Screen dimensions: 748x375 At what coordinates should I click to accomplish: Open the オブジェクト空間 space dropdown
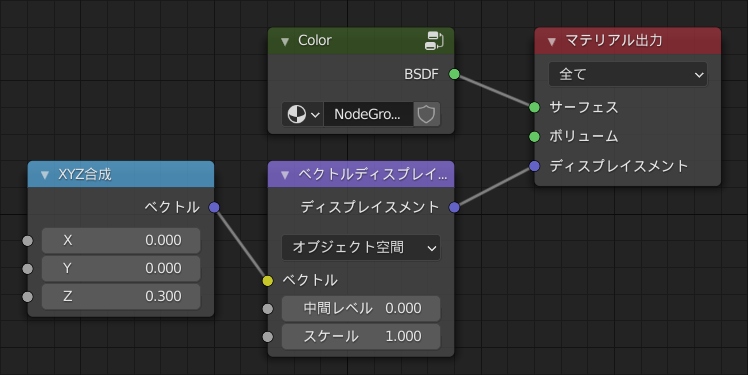tap(361, 248)
